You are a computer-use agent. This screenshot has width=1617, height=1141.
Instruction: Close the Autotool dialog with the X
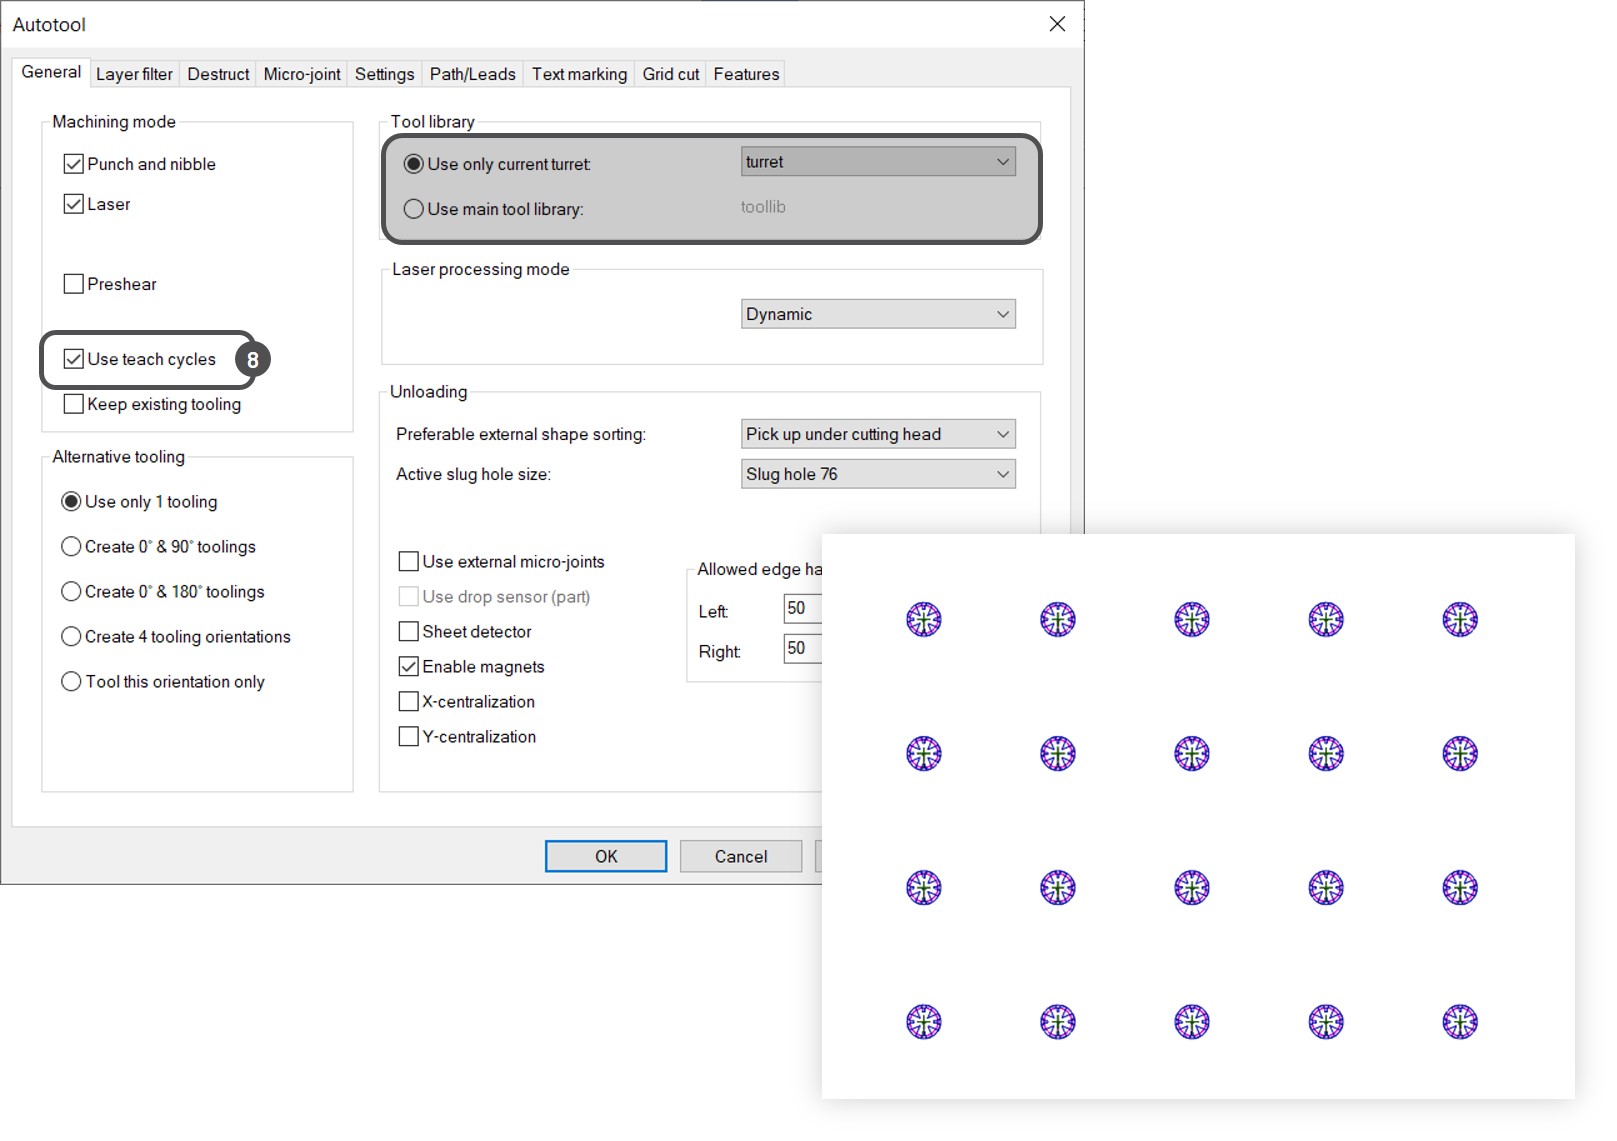pyautogui.click(x=1057, y=24)
